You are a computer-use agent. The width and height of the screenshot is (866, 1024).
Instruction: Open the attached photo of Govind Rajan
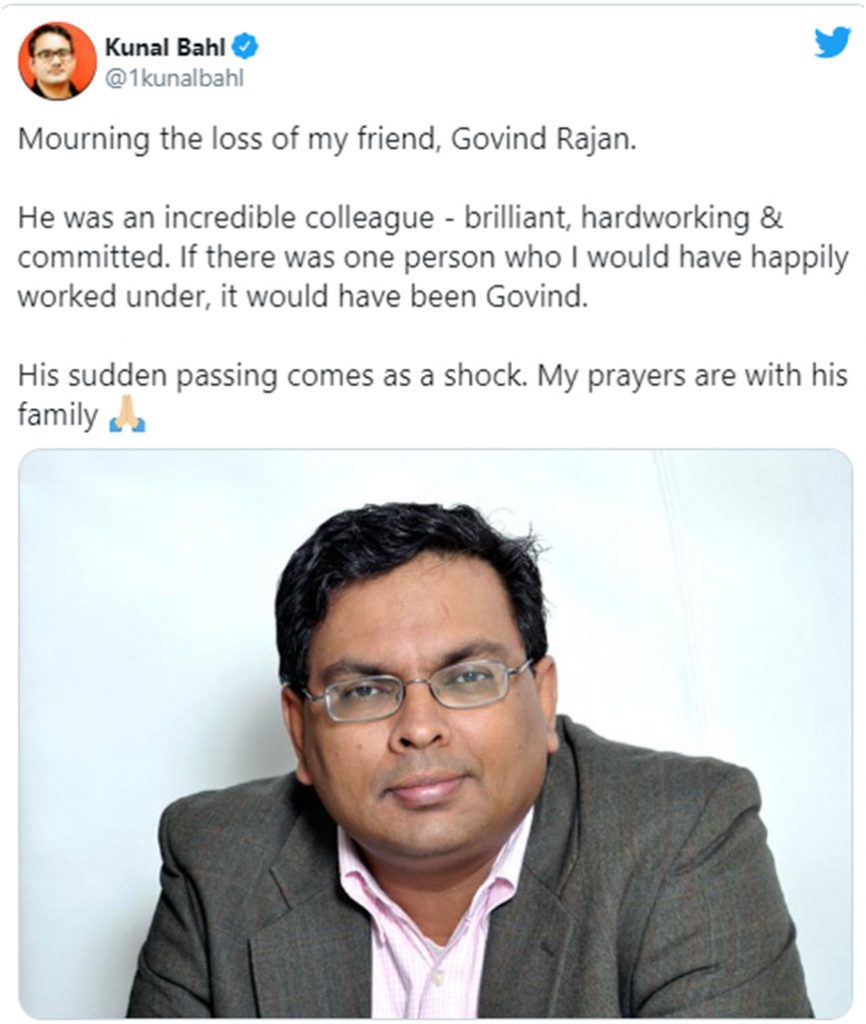436,733
